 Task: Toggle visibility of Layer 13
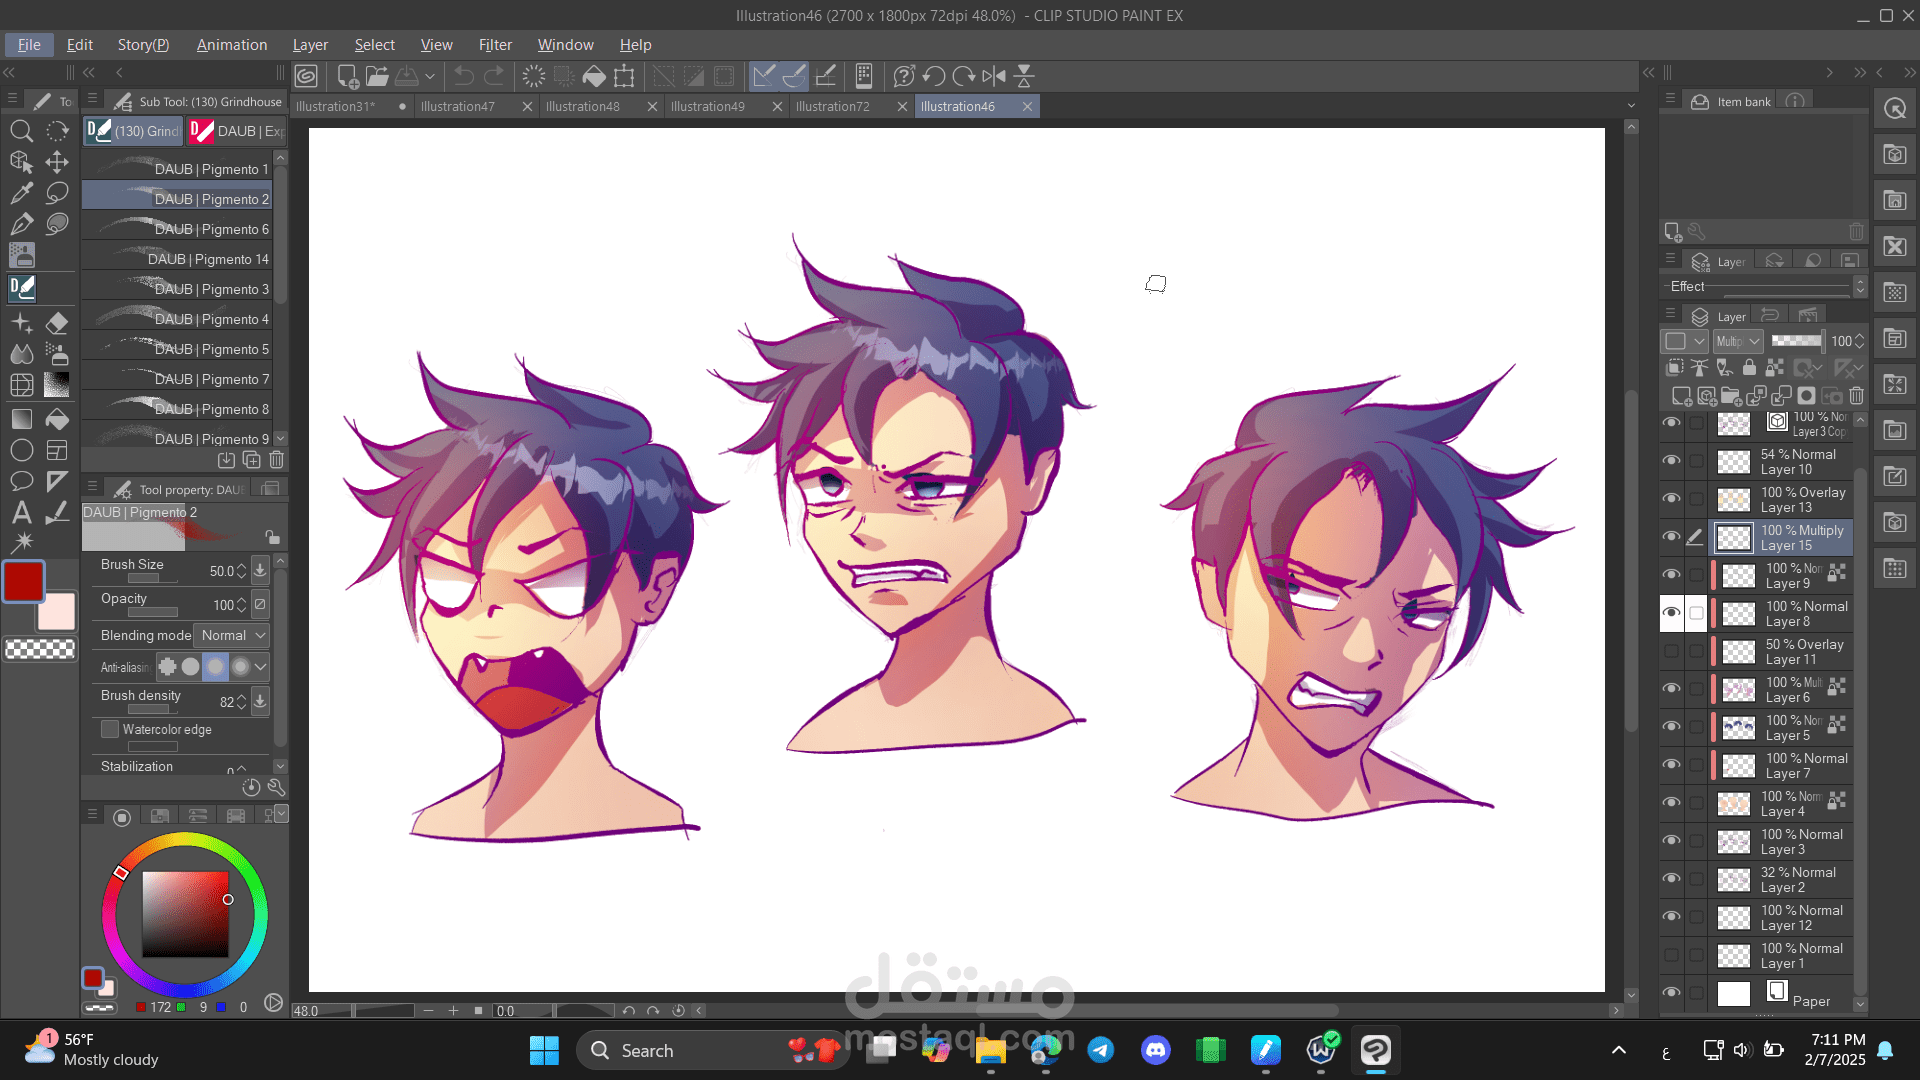[x=1671, y=499]
